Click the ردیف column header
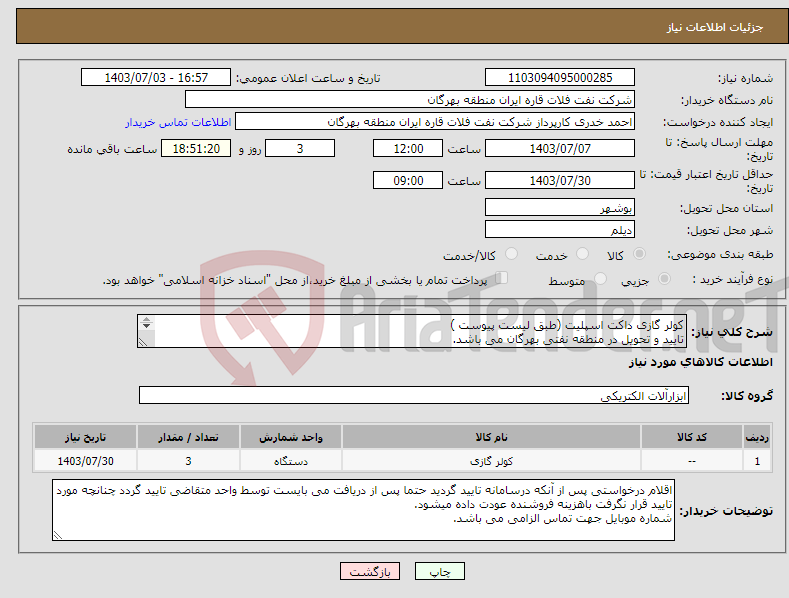The height and width of the screenshot is (598, 789). pyautogui.click(x=757, y=437)
